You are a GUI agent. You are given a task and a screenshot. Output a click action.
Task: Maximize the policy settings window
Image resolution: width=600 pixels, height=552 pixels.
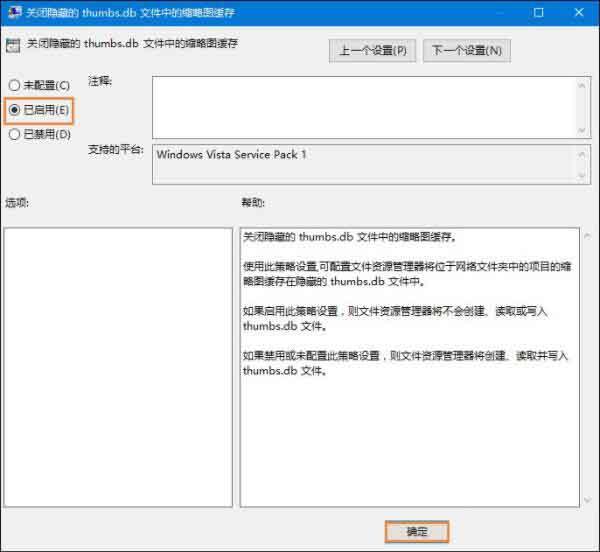coord(538,13)
